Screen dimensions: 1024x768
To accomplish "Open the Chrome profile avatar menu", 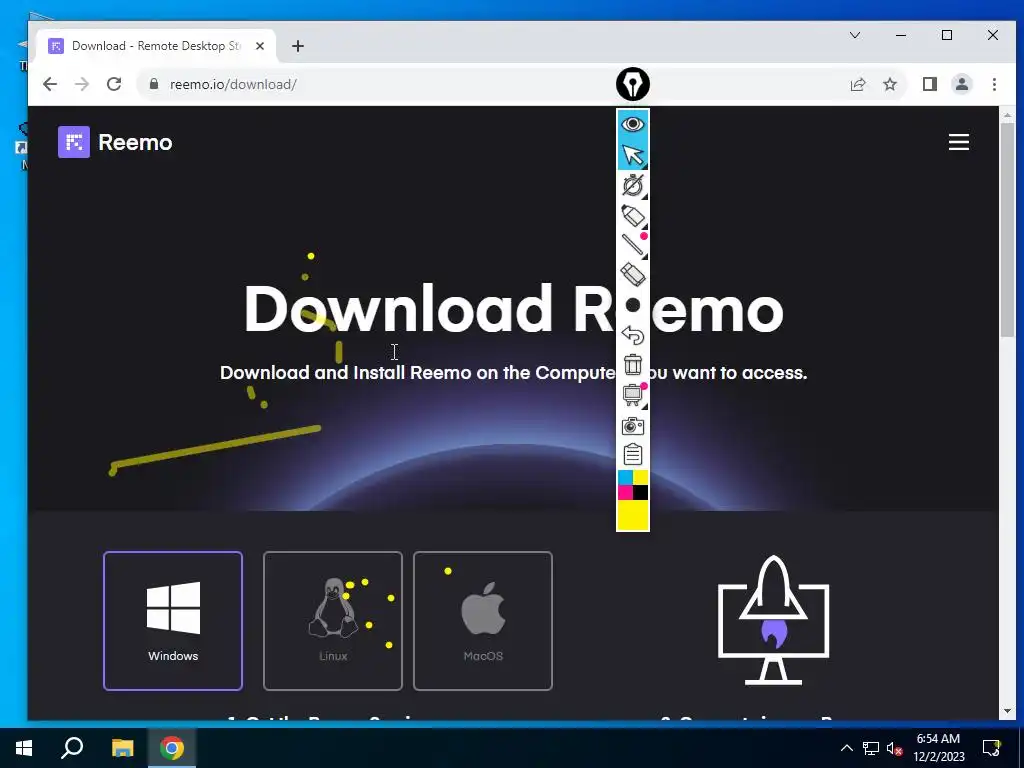I will [x=962, y=84].
